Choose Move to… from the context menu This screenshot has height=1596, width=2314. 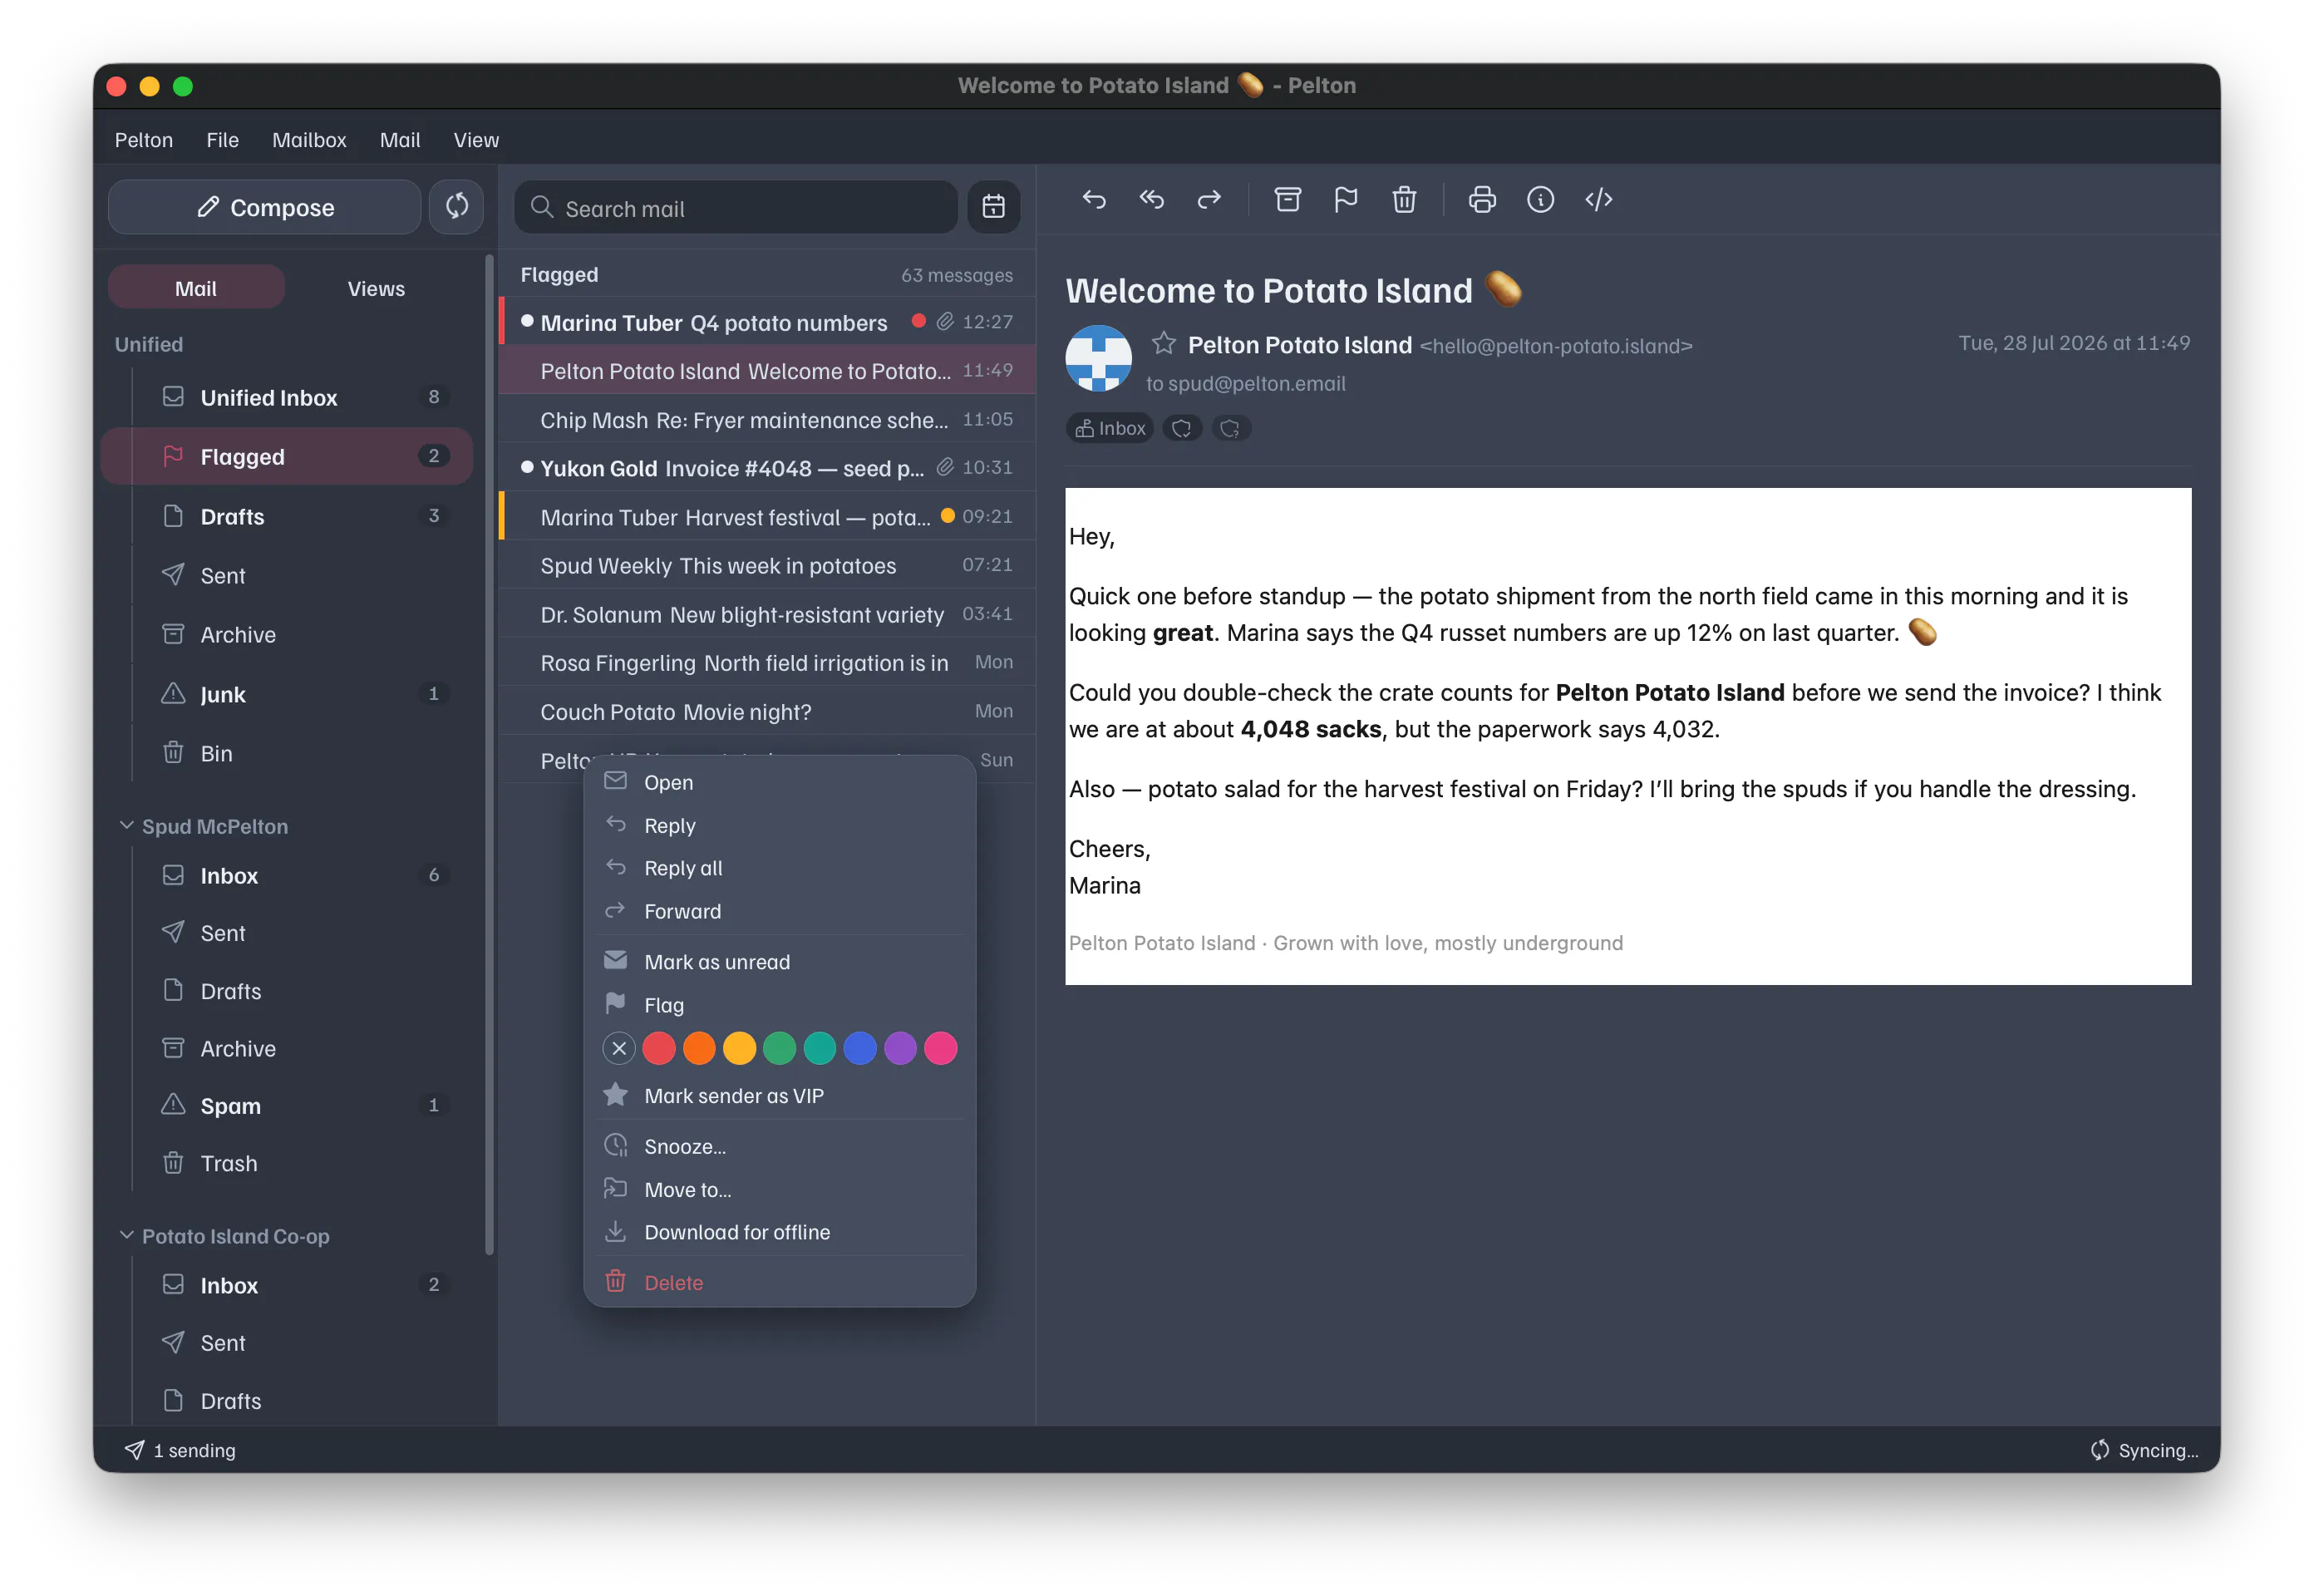[x=780, y=1190]
